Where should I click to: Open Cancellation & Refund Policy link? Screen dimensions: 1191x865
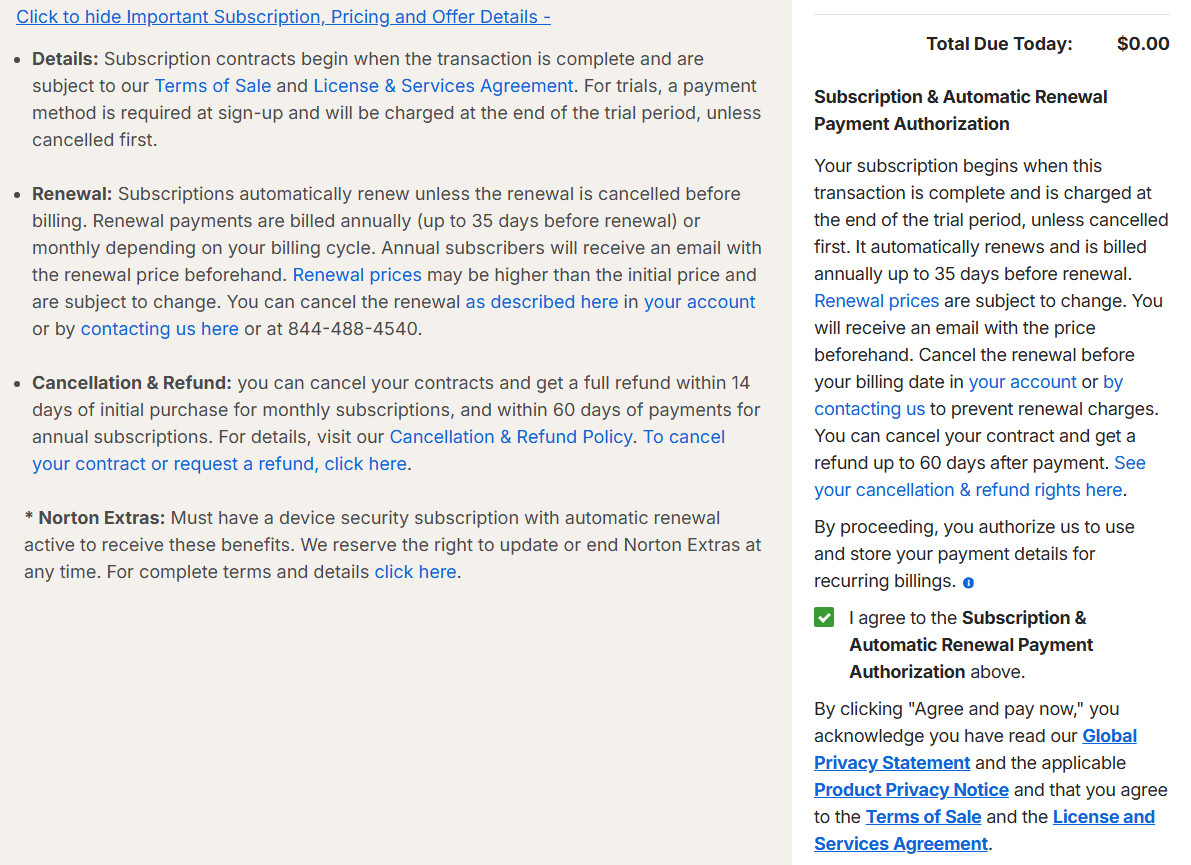tap(510, 437)
